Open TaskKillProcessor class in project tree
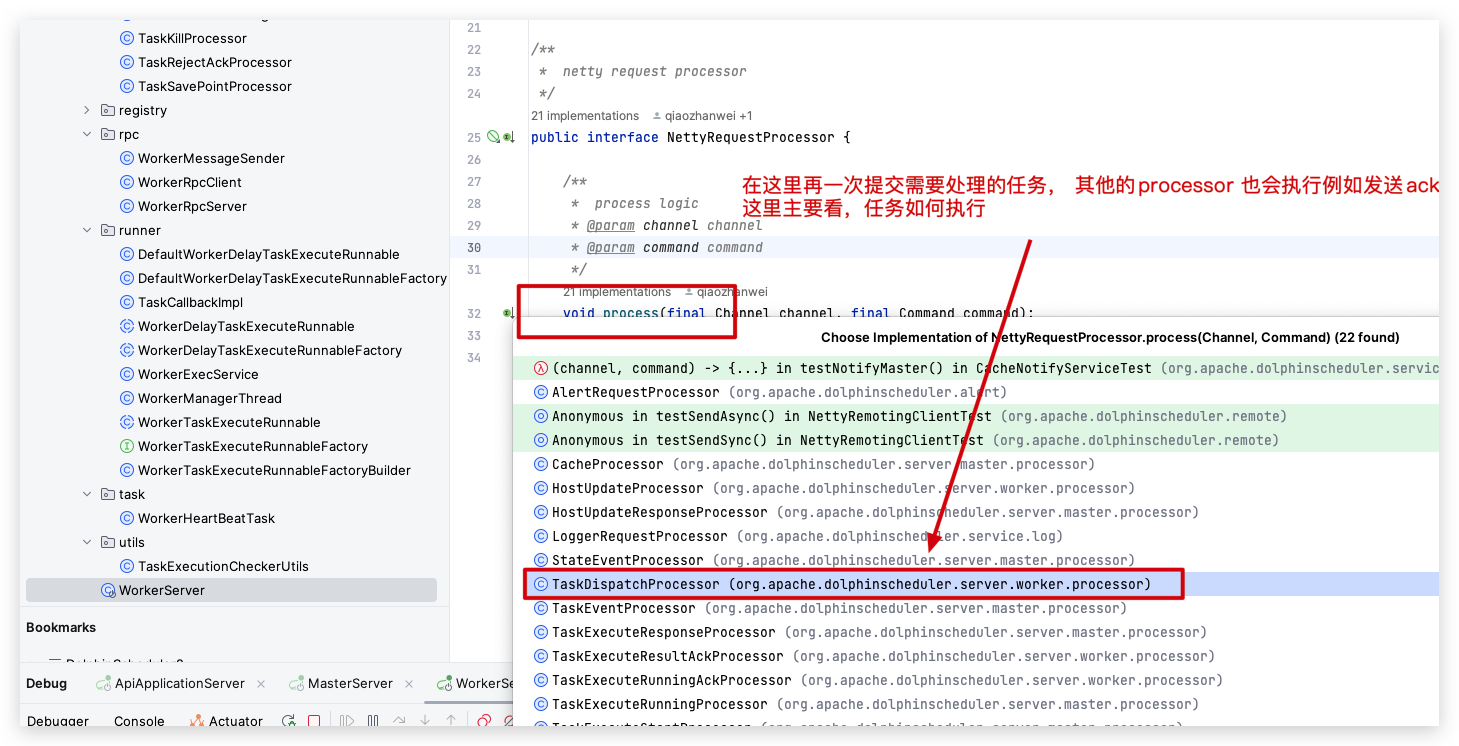This screenshot has height=746, width=1459. pos(192,38)
